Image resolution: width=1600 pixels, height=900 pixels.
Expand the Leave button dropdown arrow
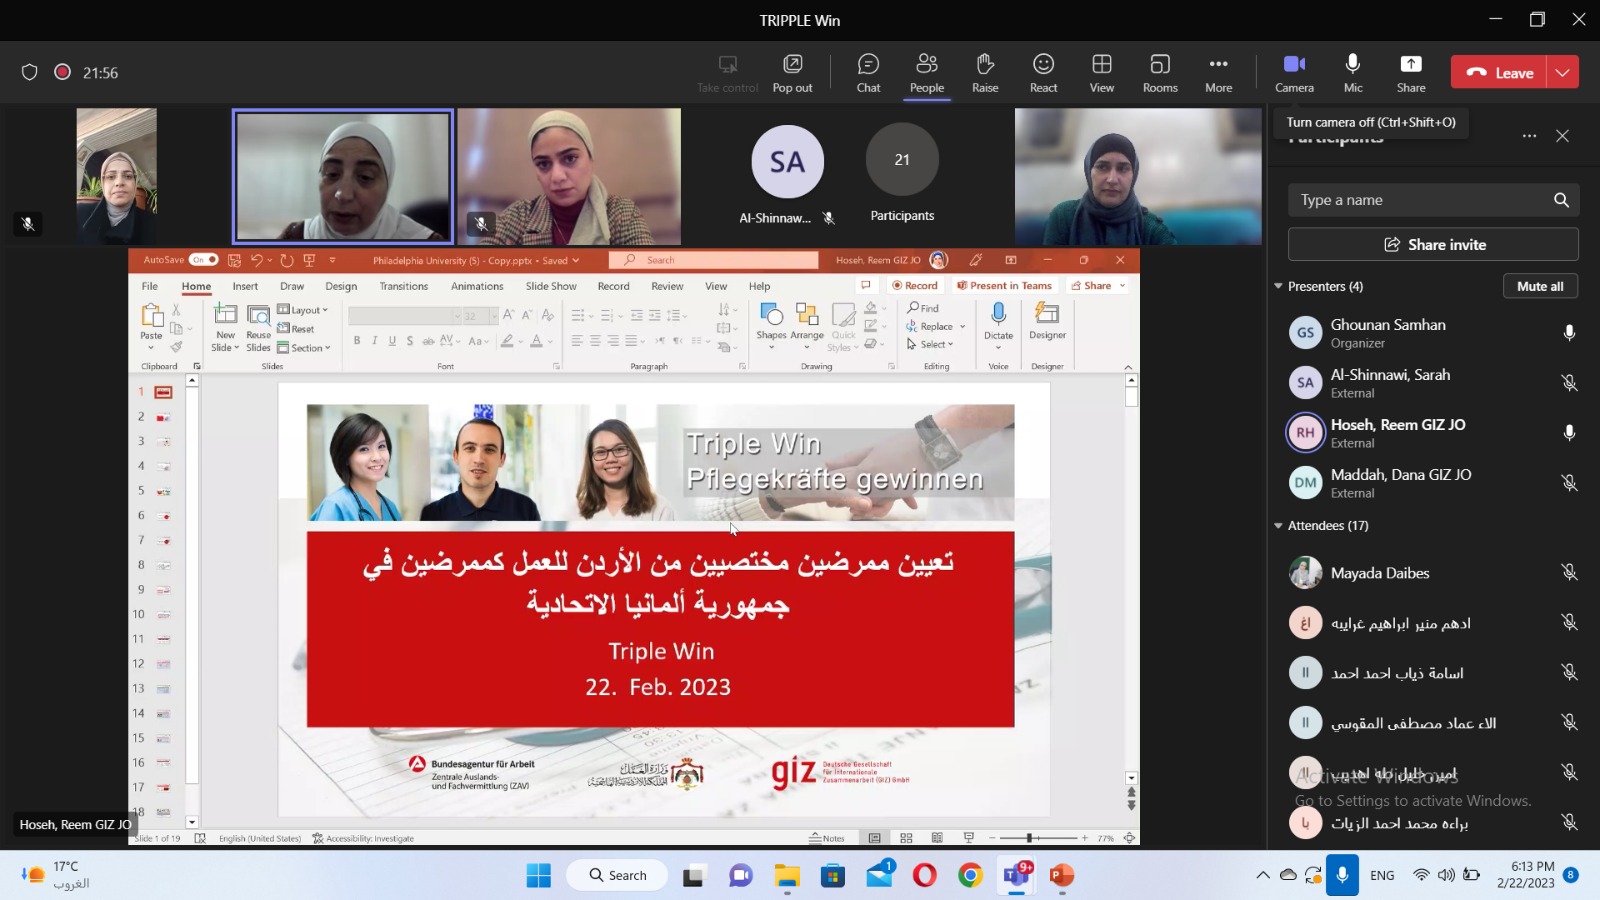point(1562,72)
